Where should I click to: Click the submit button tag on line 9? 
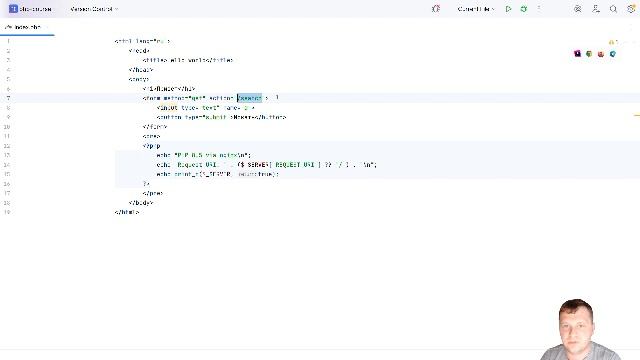click(221, 118)
